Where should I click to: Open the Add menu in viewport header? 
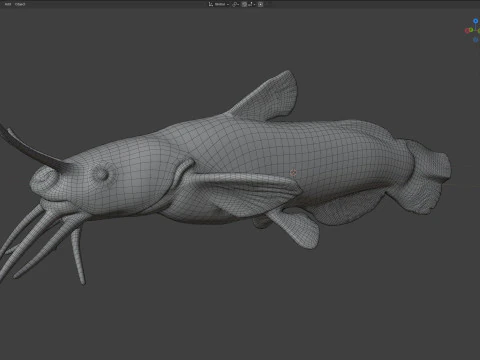pos(8,4)
